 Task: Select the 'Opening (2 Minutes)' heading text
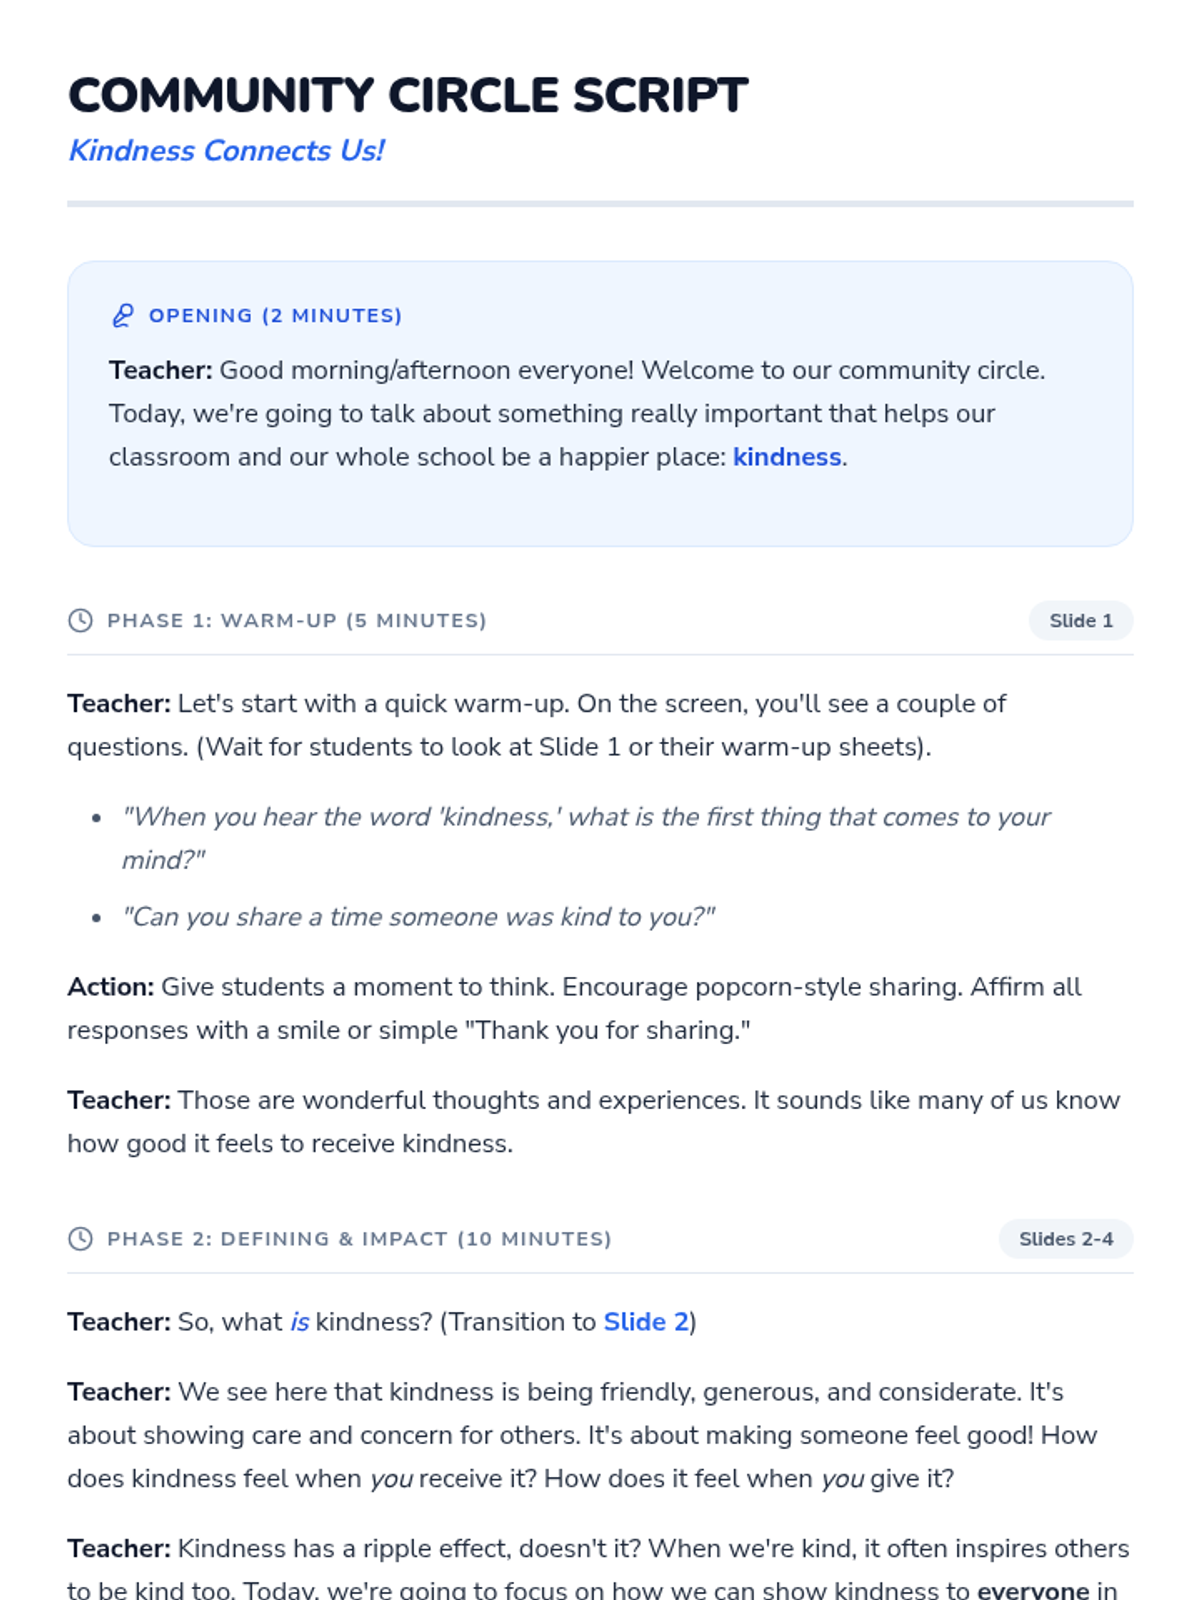coord(275,316)
